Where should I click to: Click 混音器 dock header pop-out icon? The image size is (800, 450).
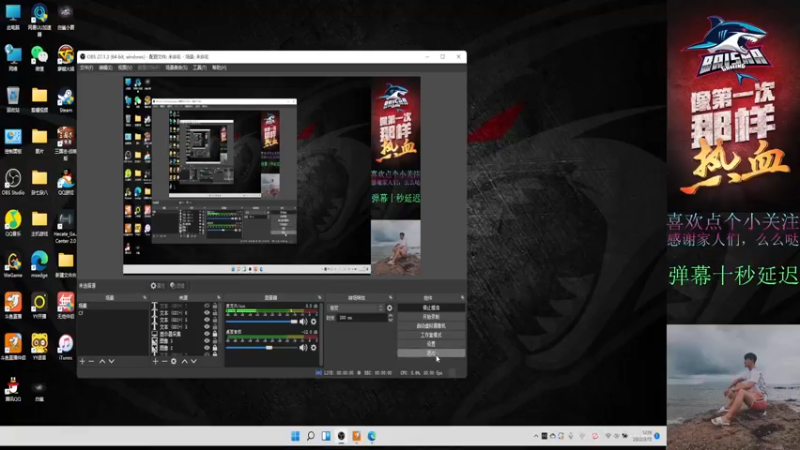click(320, 297)
